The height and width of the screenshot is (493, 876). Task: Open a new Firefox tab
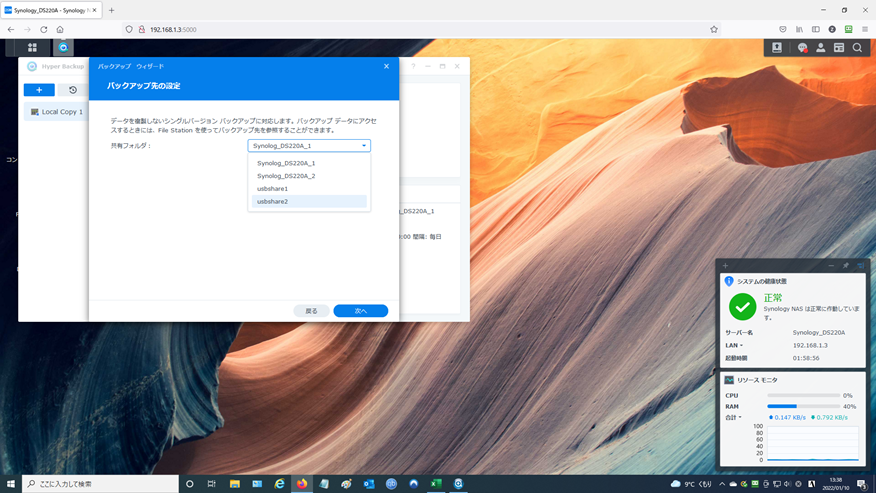pyautogui.click(x=112, y=10)
